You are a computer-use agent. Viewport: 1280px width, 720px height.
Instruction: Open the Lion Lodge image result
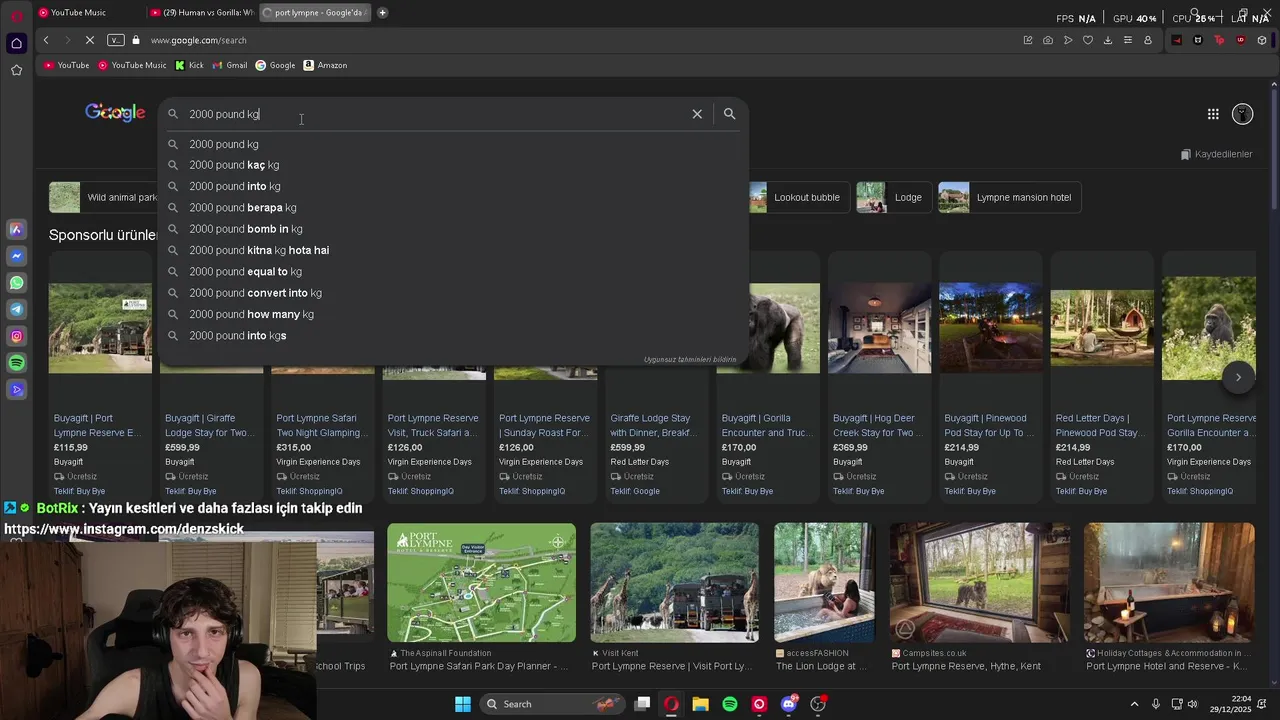click(823, 583)
